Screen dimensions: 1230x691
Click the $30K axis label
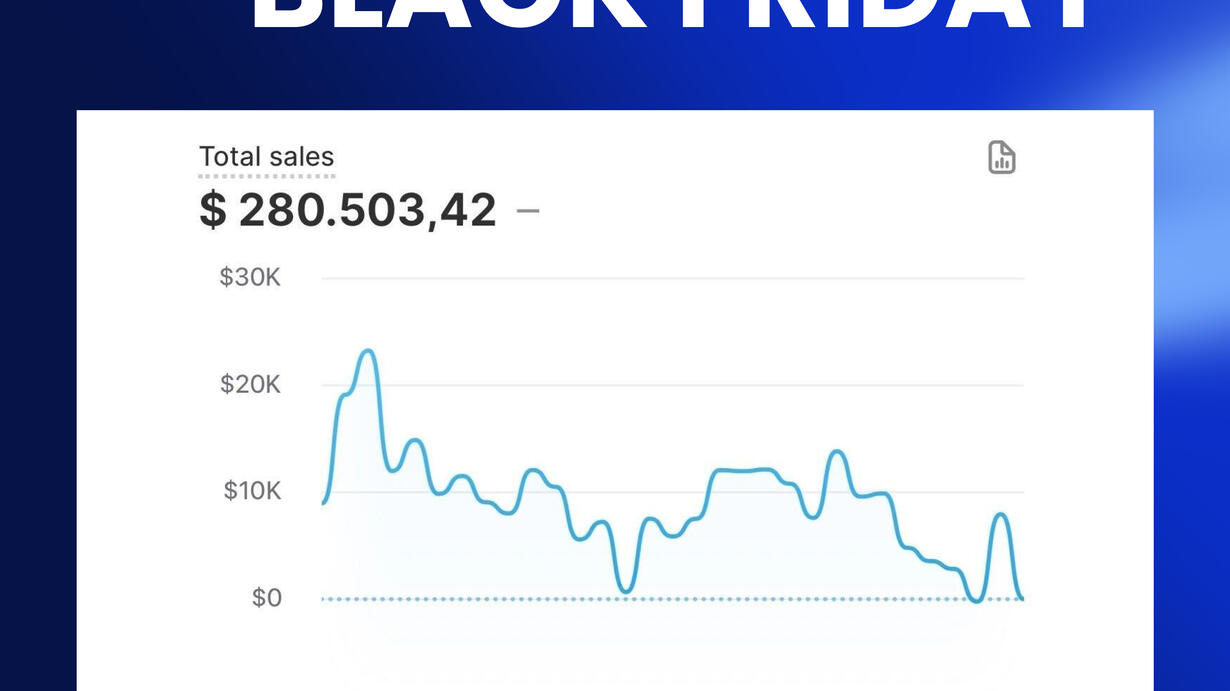pyautogui.click(x=250, y=277)
